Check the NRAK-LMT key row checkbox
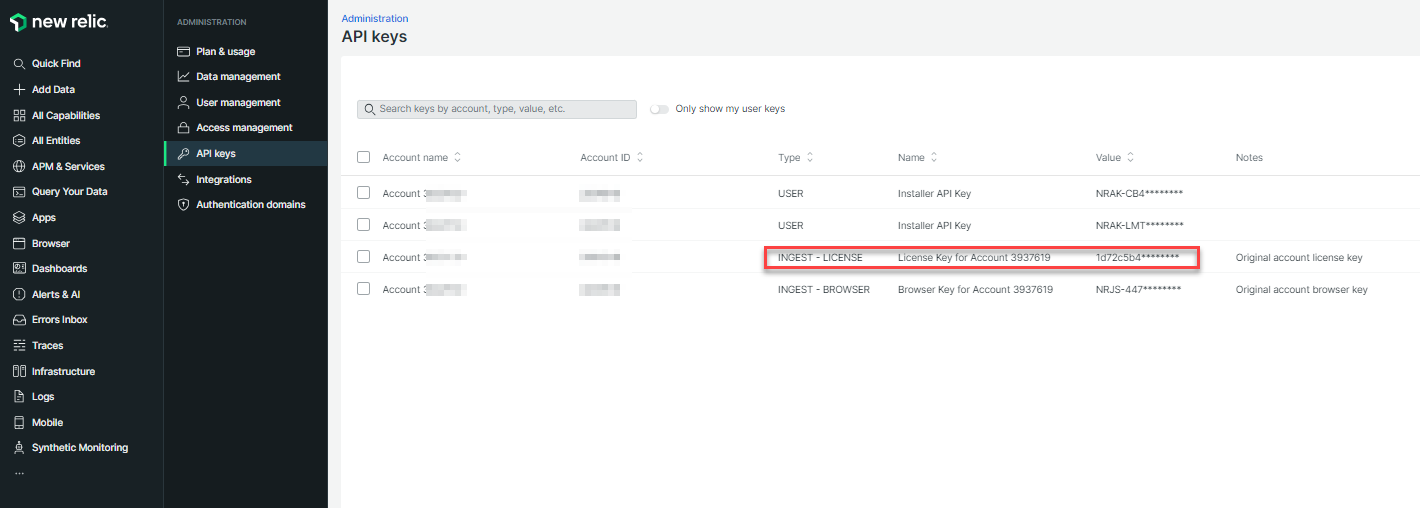 pos(363,225)
